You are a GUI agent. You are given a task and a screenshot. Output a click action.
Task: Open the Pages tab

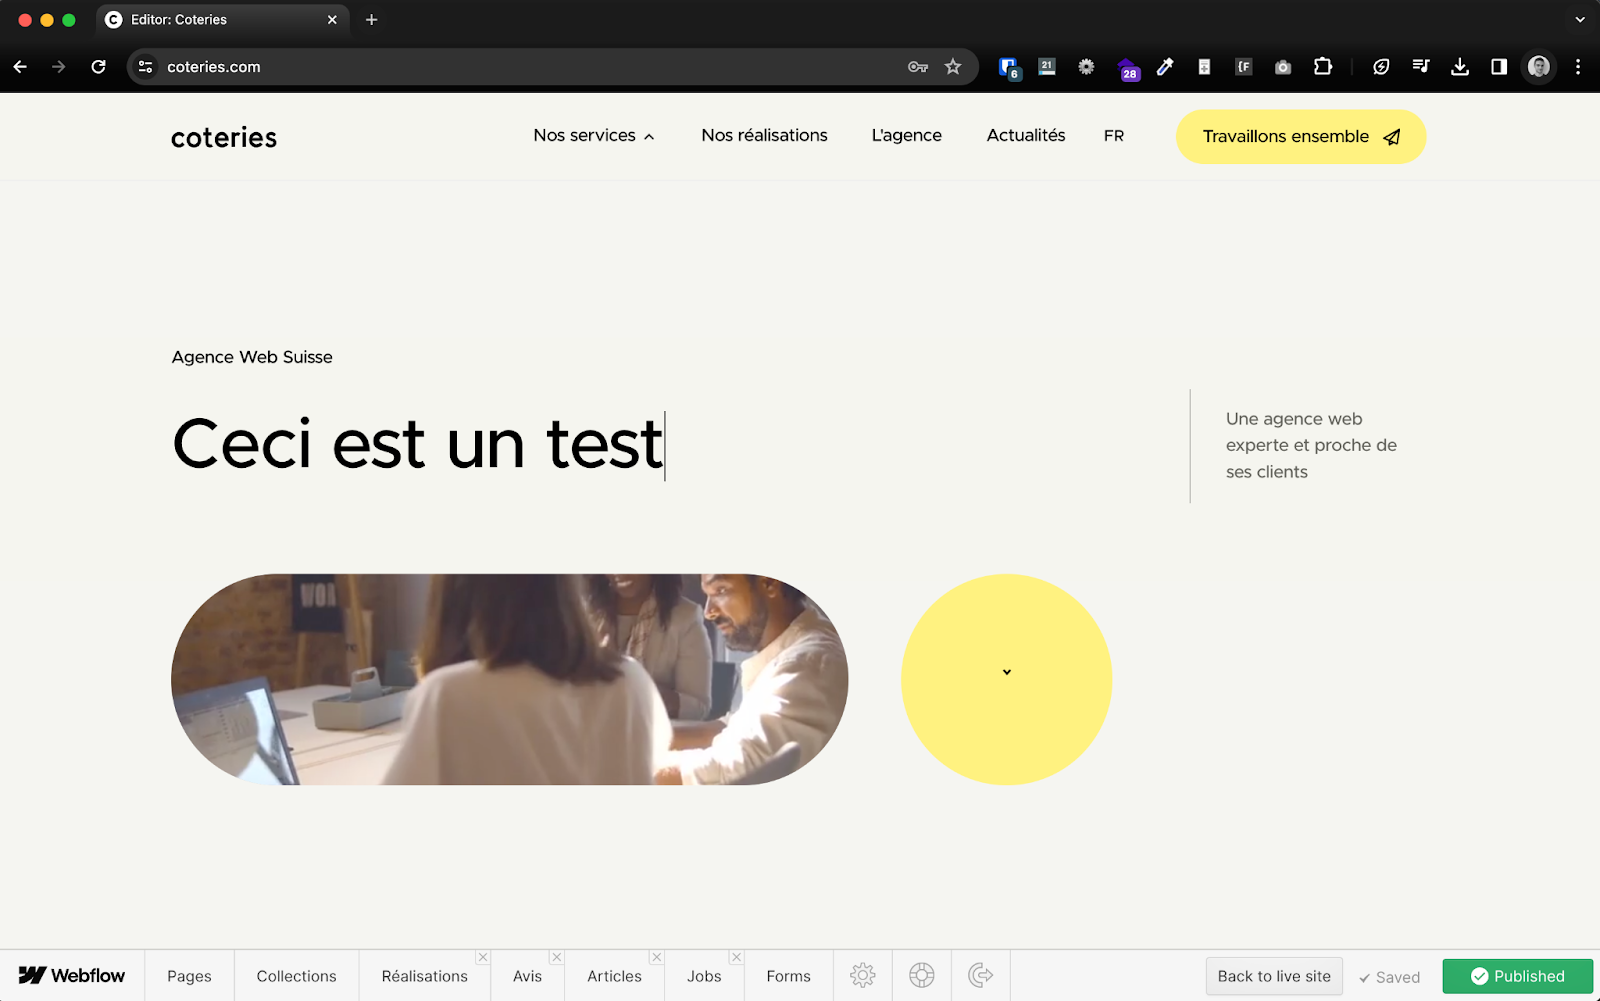(x=189, y=976)
